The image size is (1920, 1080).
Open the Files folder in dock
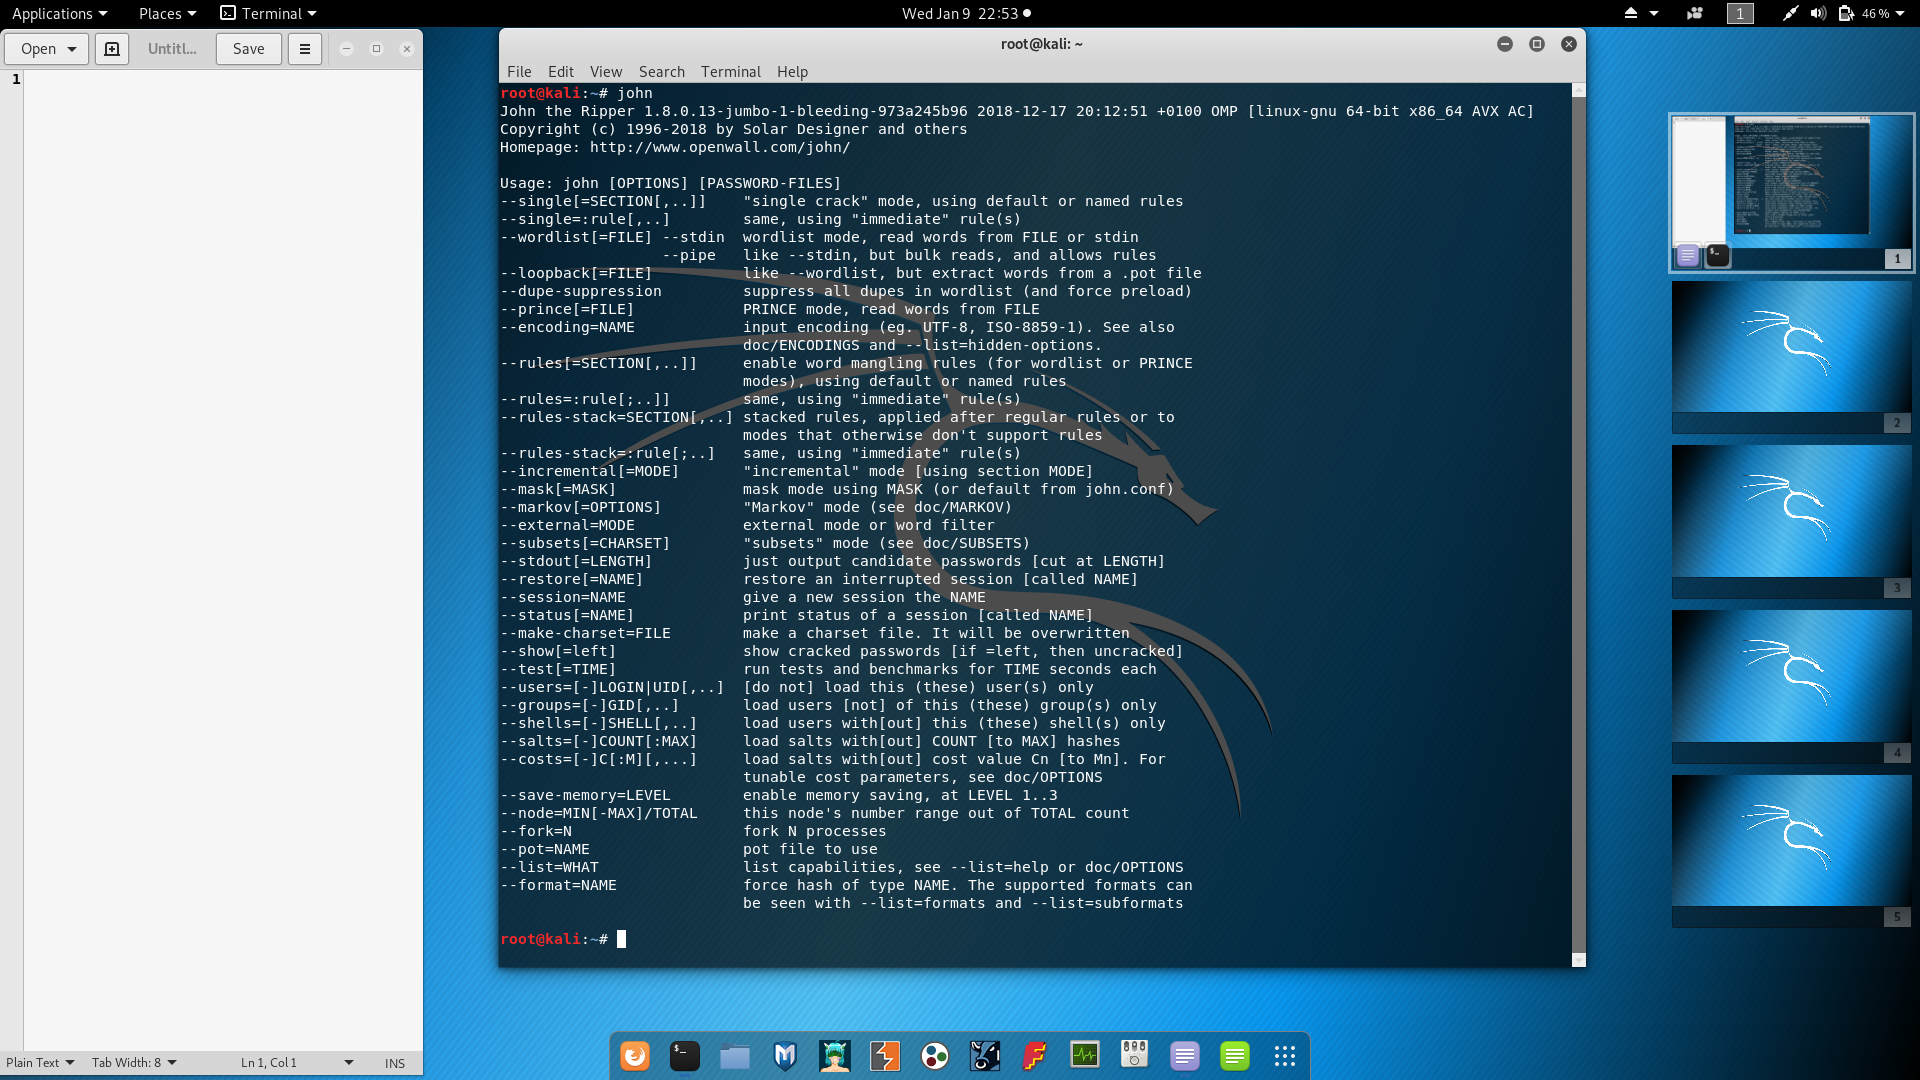[735, 1056]
